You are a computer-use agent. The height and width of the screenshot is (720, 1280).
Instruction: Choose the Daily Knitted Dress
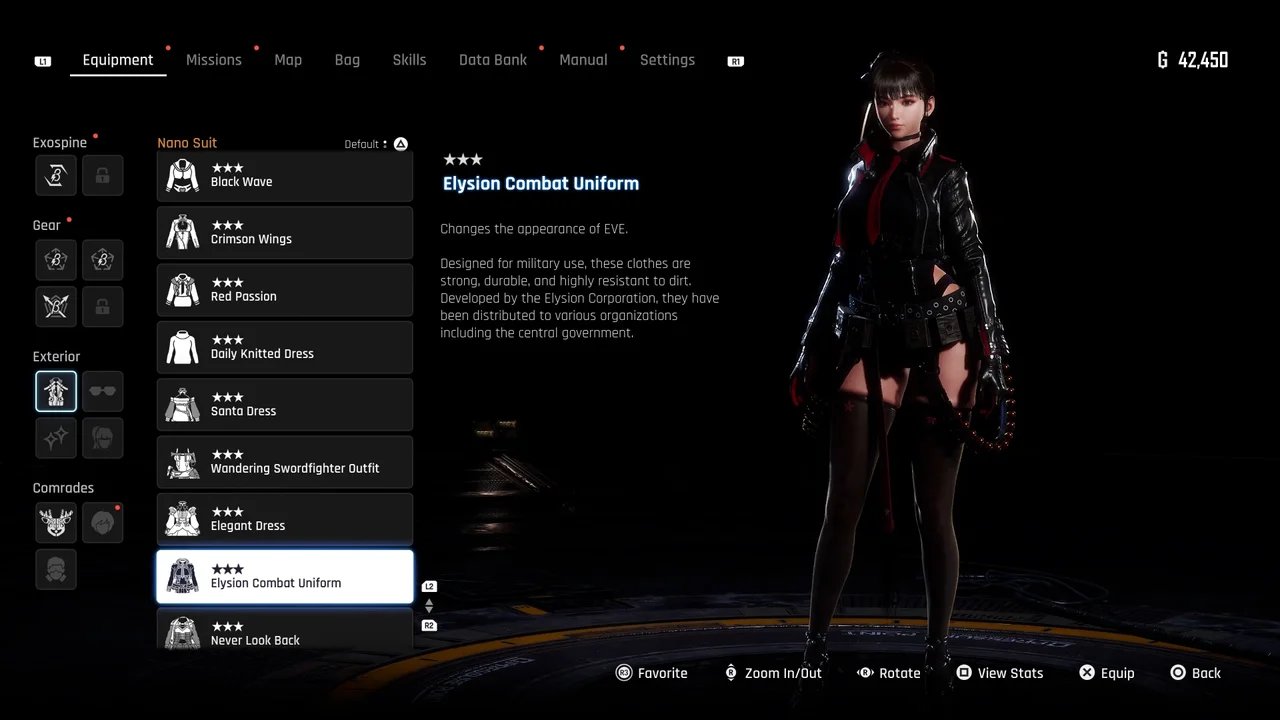285,347
